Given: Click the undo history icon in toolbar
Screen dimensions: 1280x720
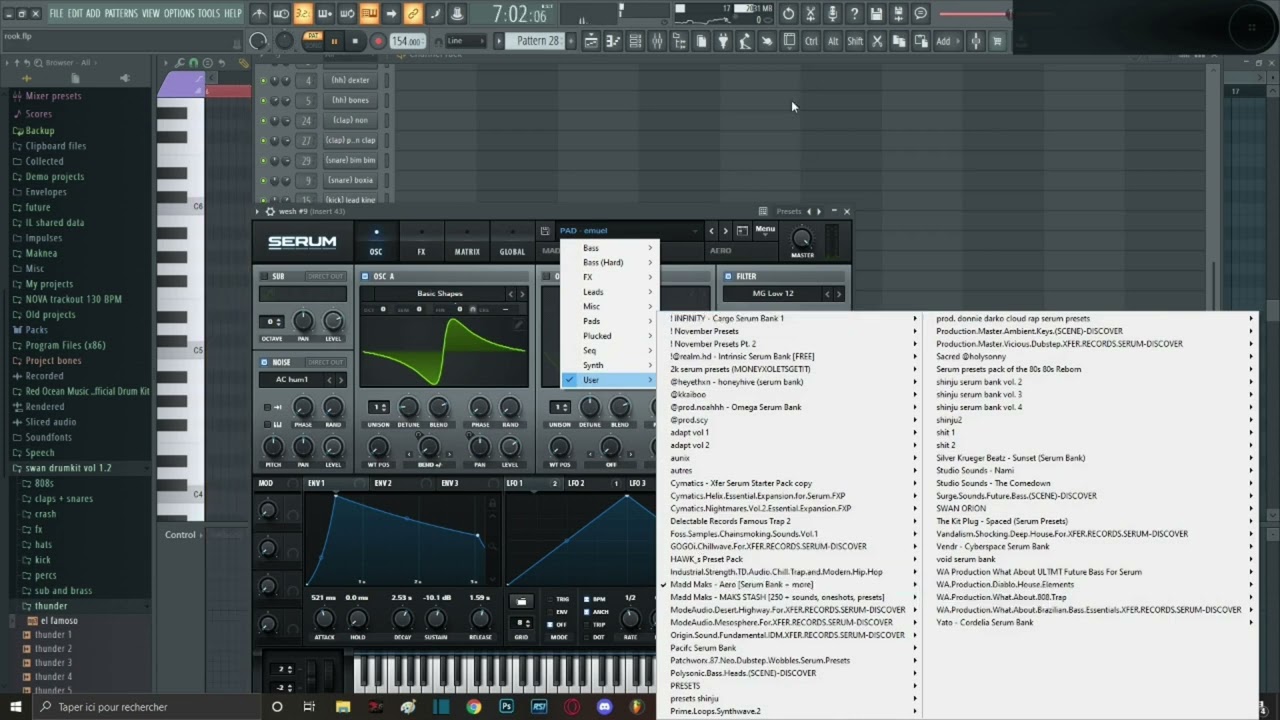Looking at the screenshot, I should click(789, 14).
